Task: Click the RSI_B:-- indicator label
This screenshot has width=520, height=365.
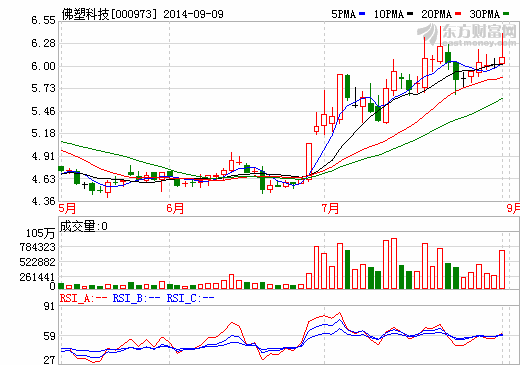Action: pyautogui.click(x=136, y=298)
